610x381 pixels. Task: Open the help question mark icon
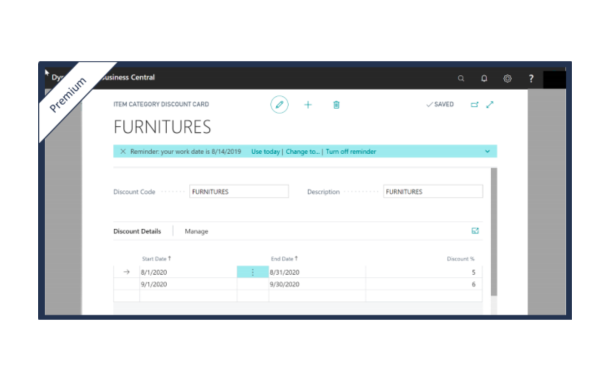531,78
